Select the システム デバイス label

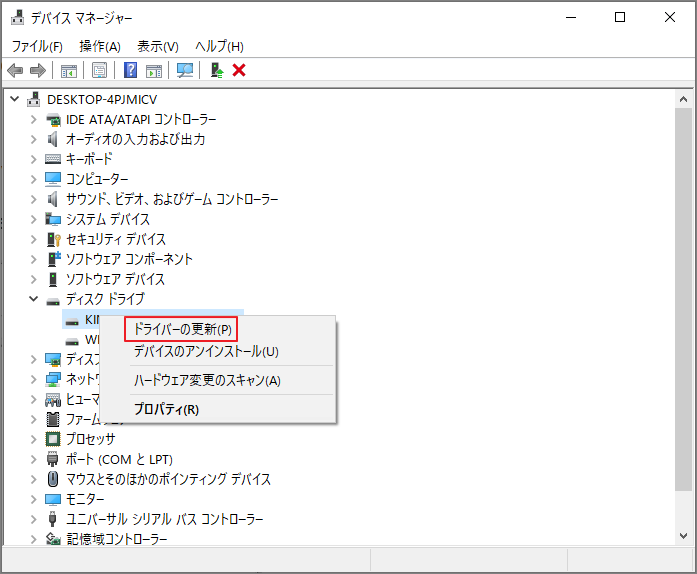108,219
